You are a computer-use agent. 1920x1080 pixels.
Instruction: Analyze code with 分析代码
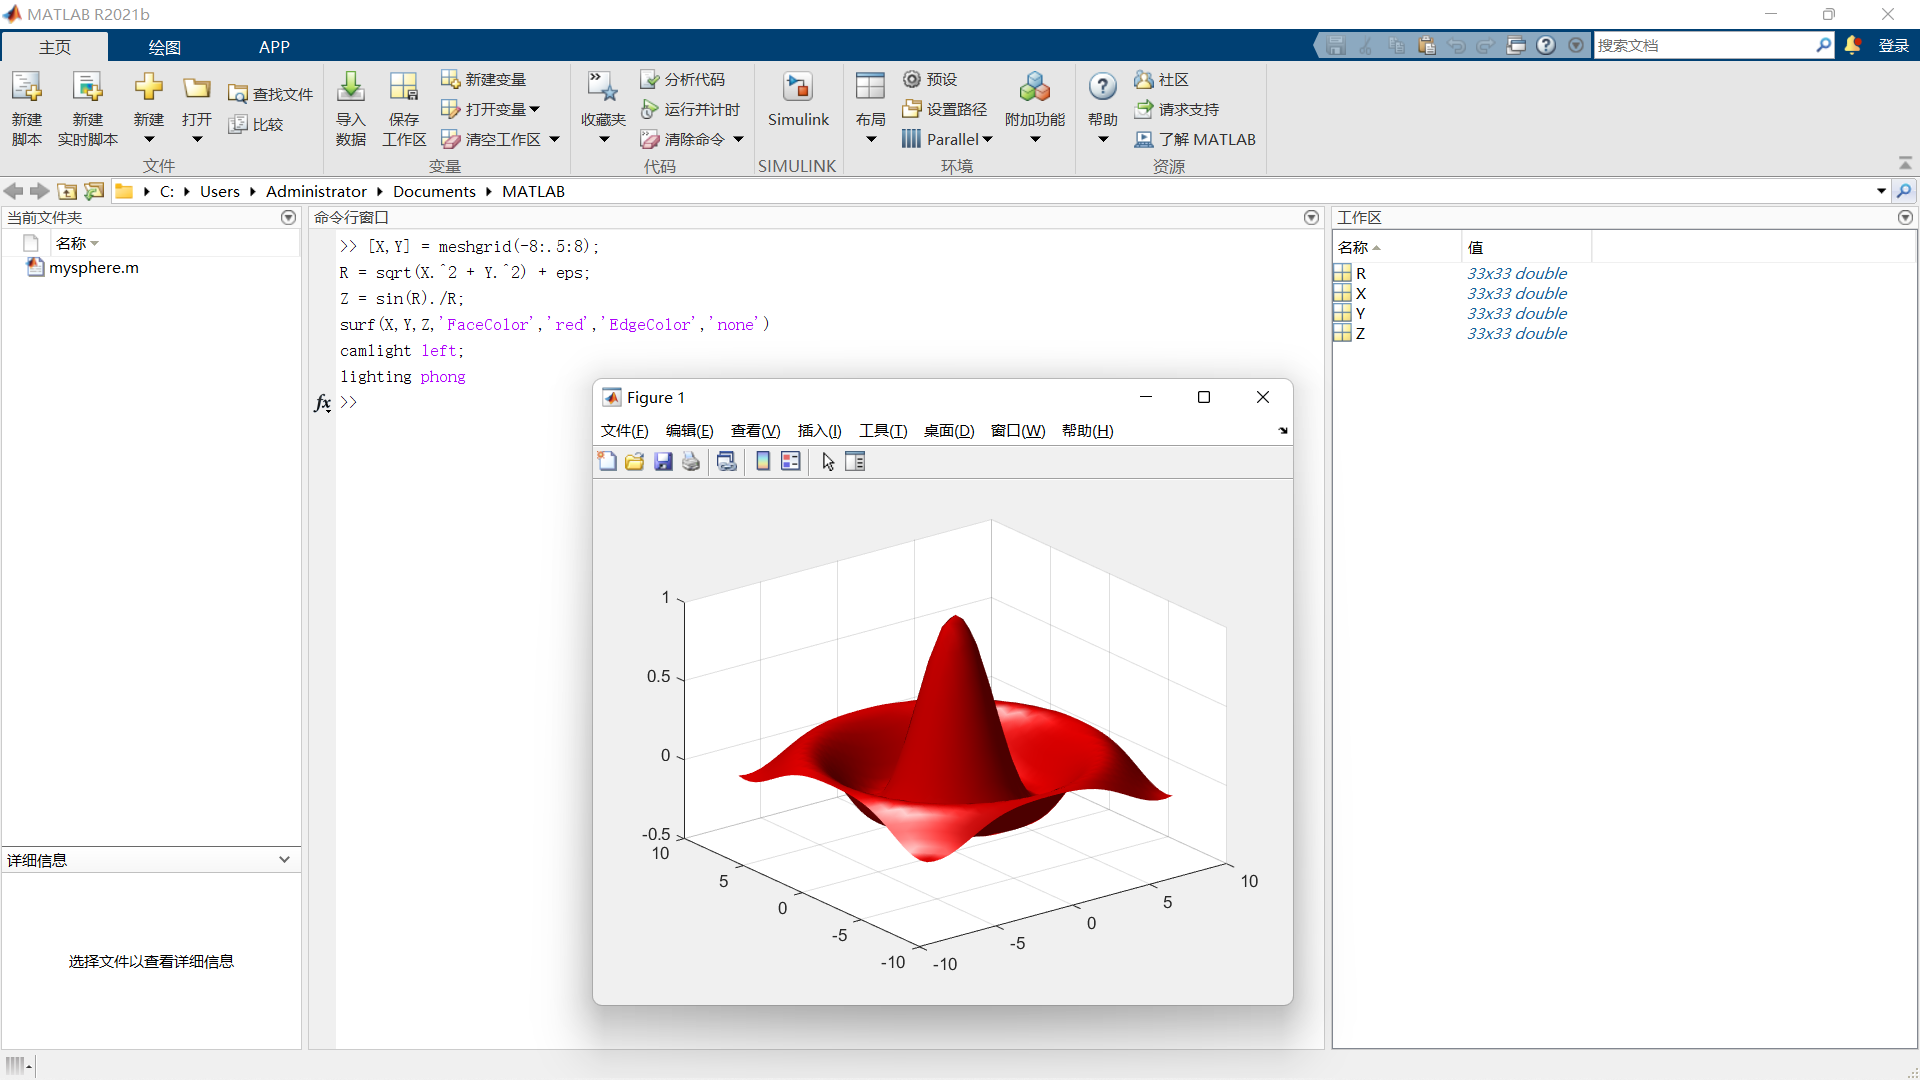tap(683, 79)
